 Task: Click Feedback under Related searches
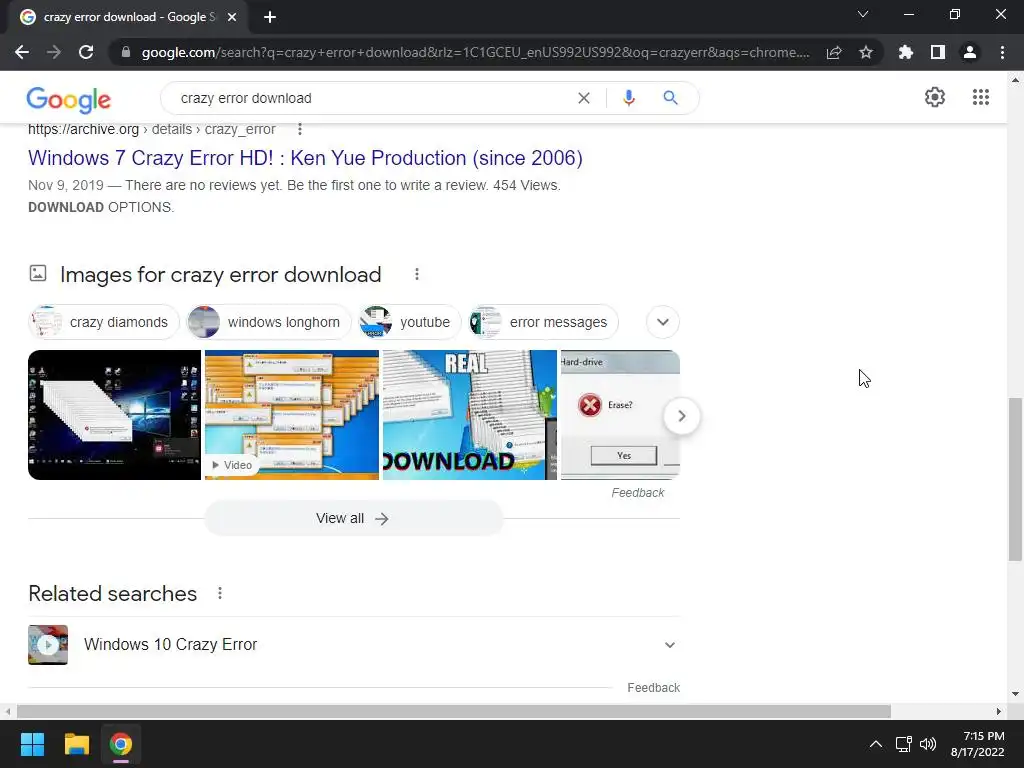point(653,688)
